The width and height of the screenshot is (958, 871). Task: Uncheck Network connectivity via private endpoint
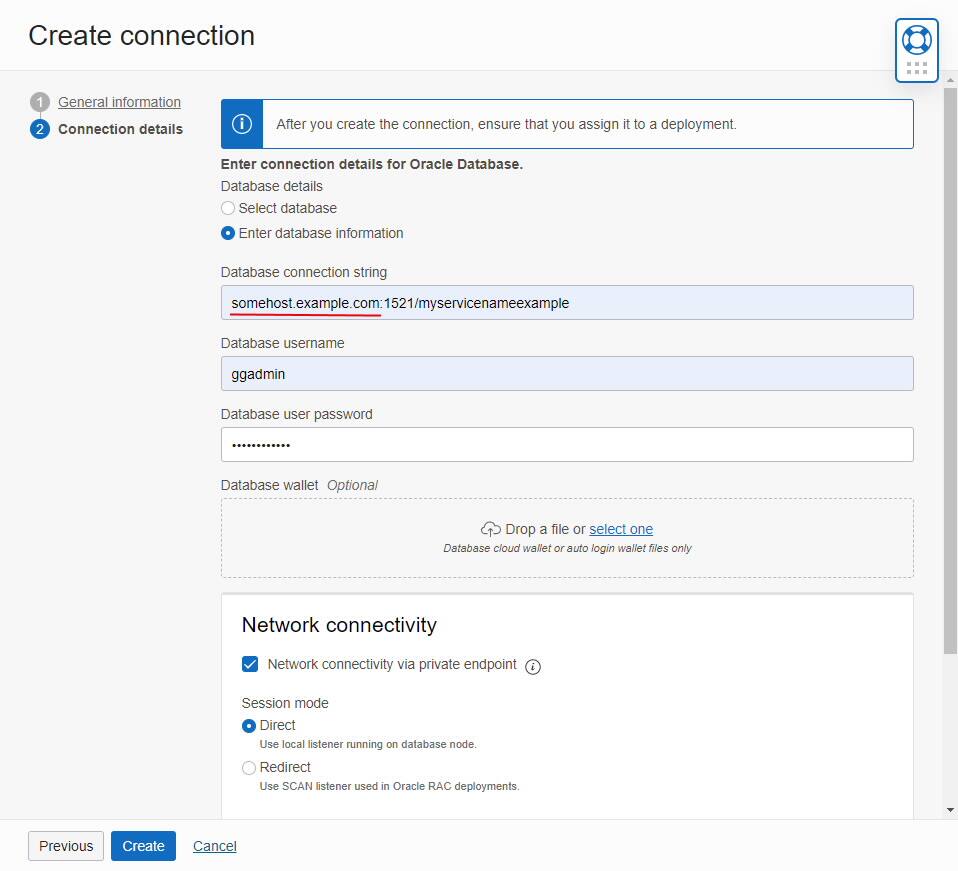tap(250, 664)
